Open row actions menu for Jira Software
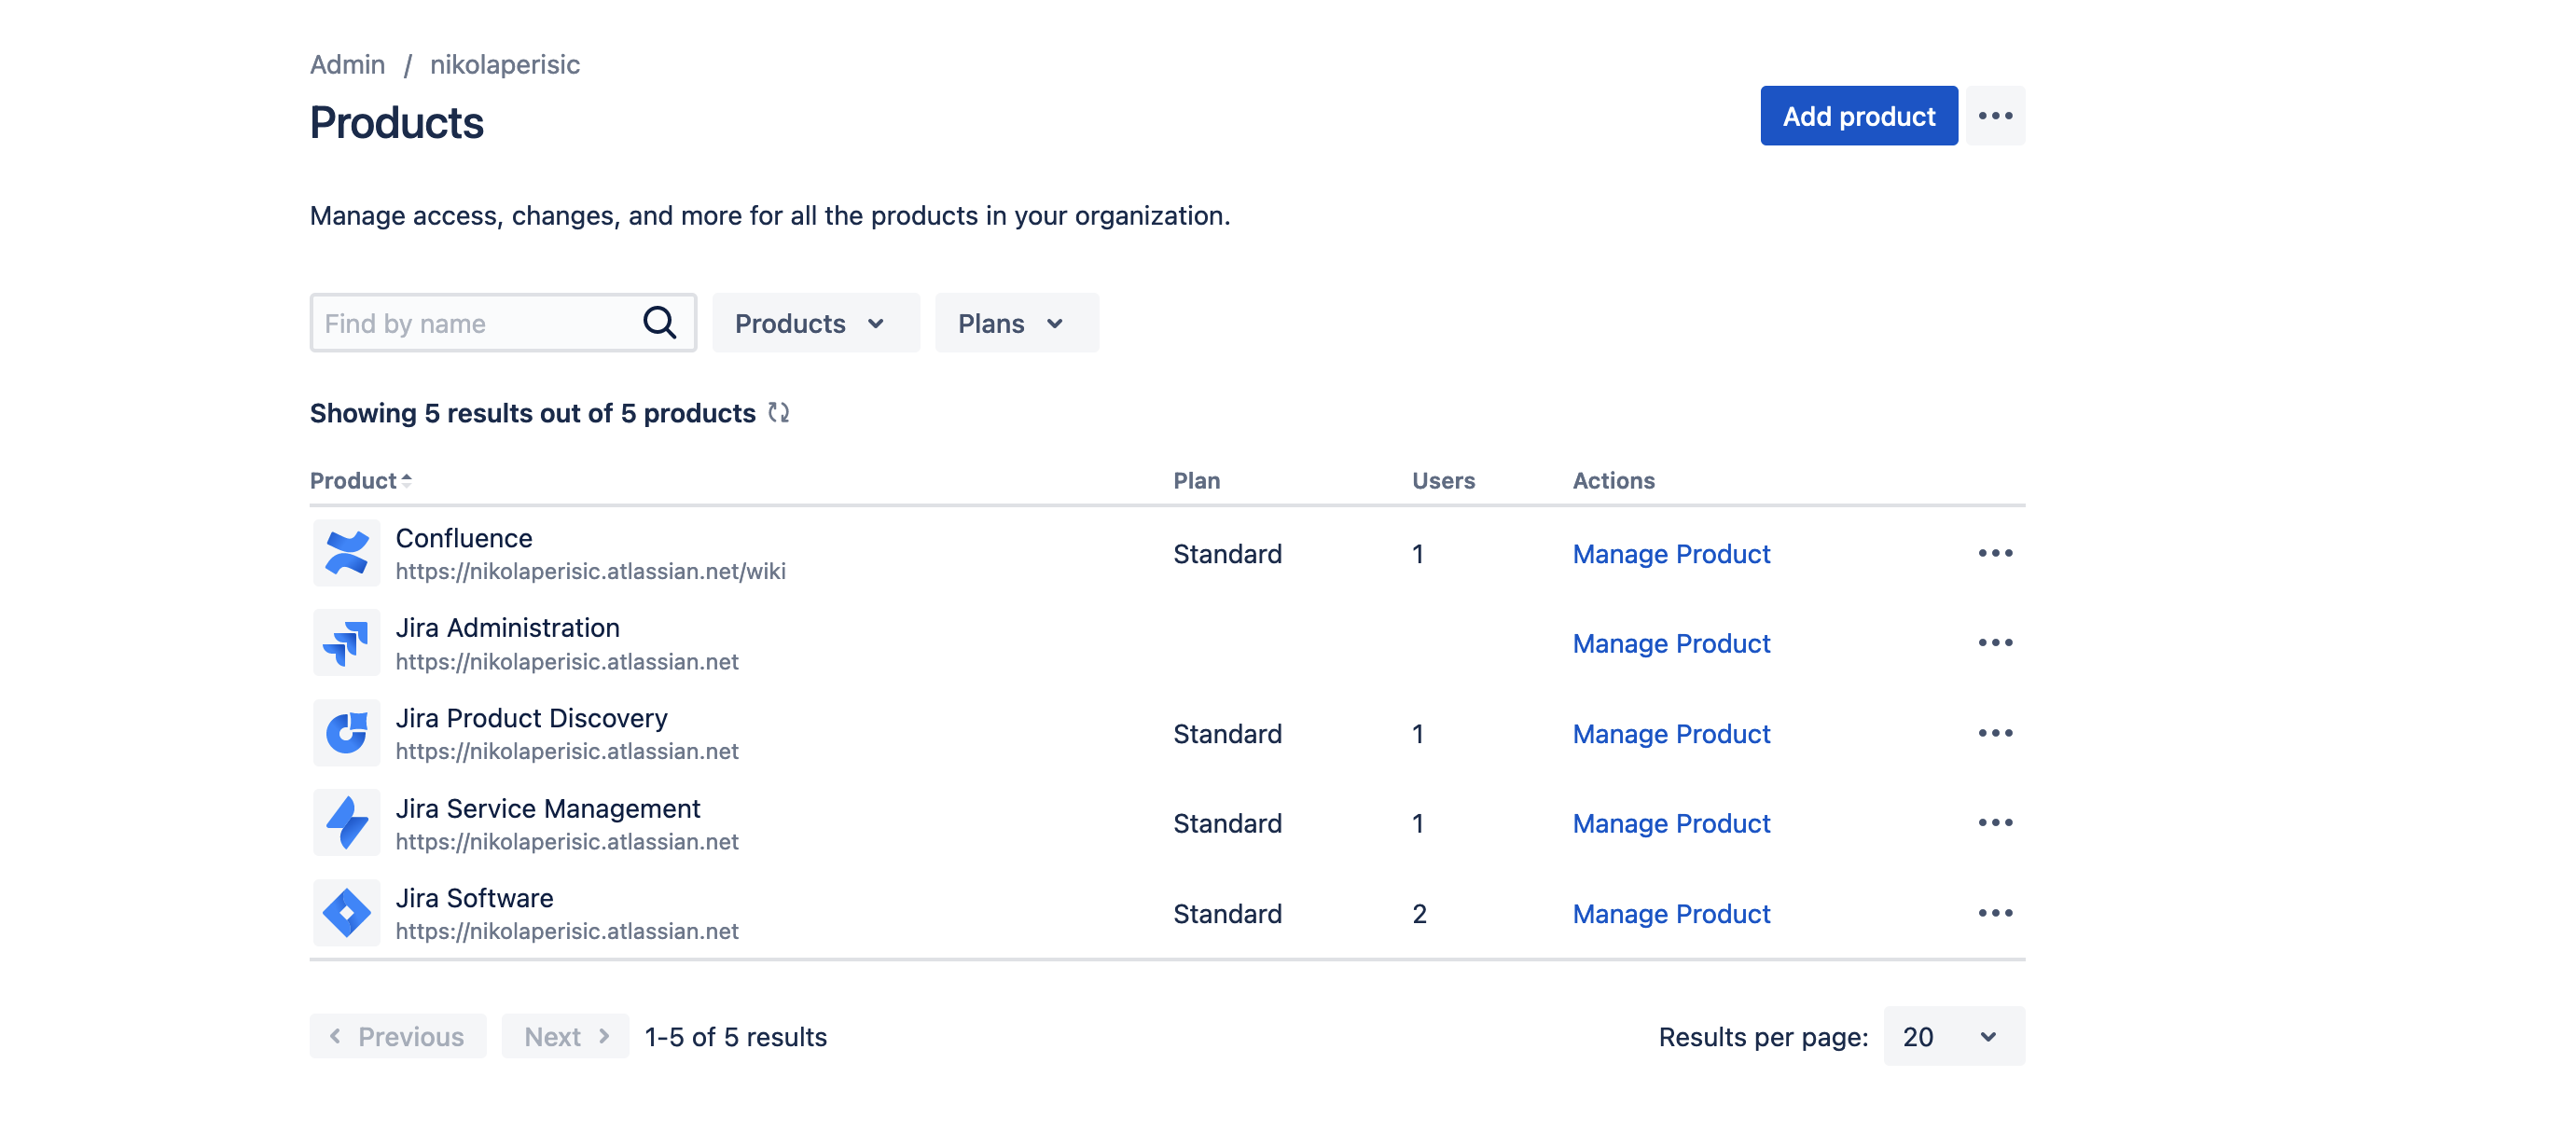2576x1132 pixels. pos(1995,912)
